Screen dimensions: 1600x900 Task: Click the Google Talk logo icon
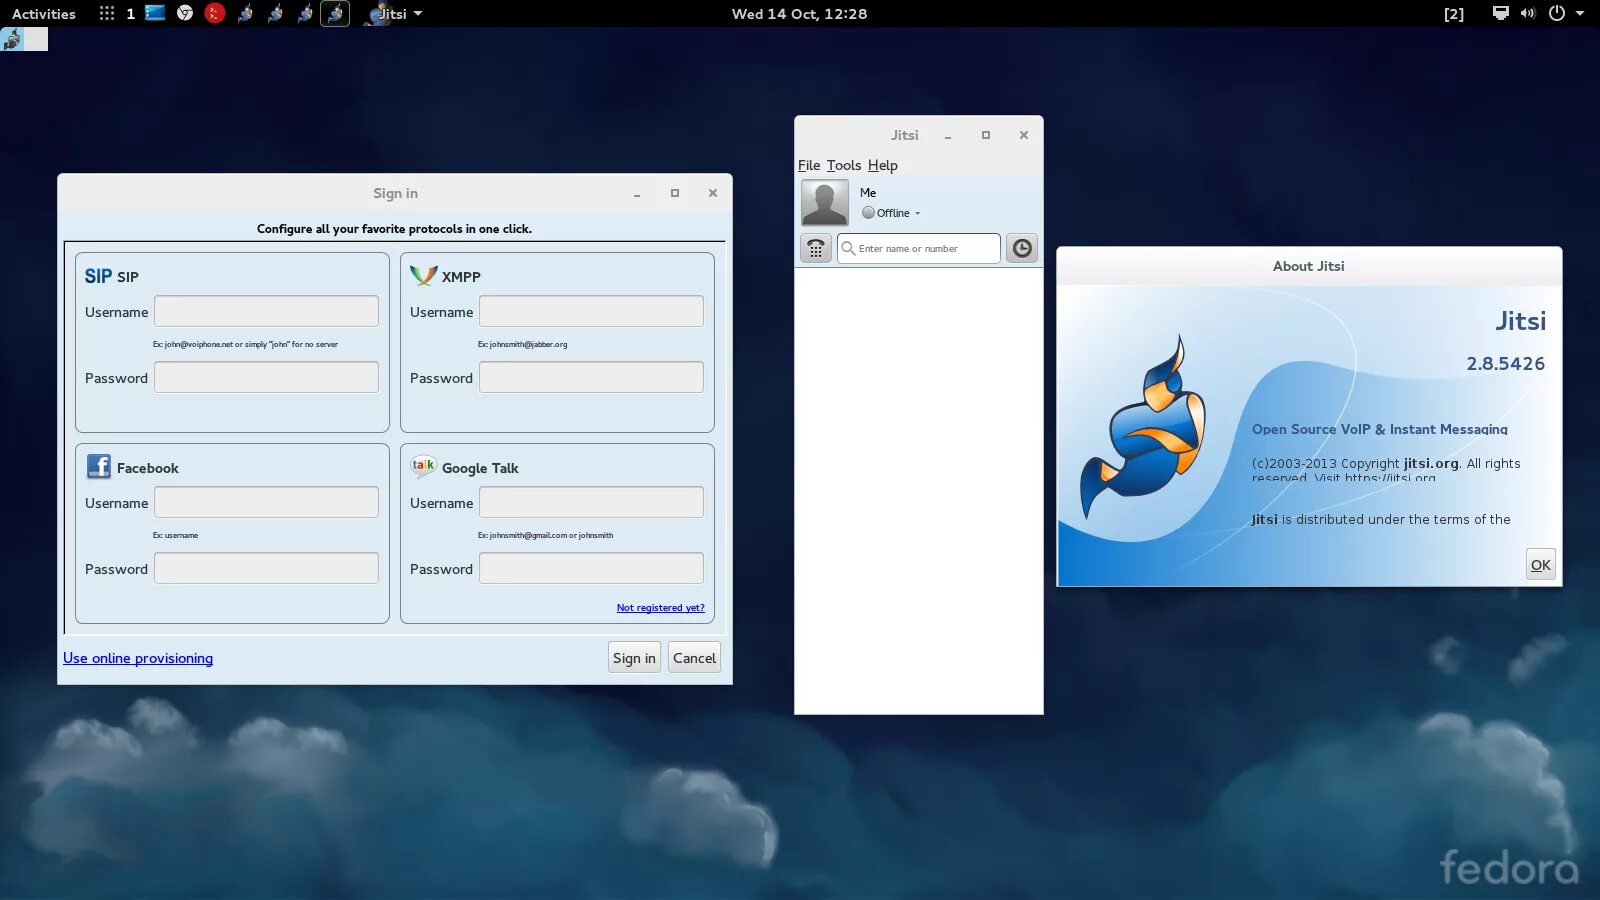(423, 466)
